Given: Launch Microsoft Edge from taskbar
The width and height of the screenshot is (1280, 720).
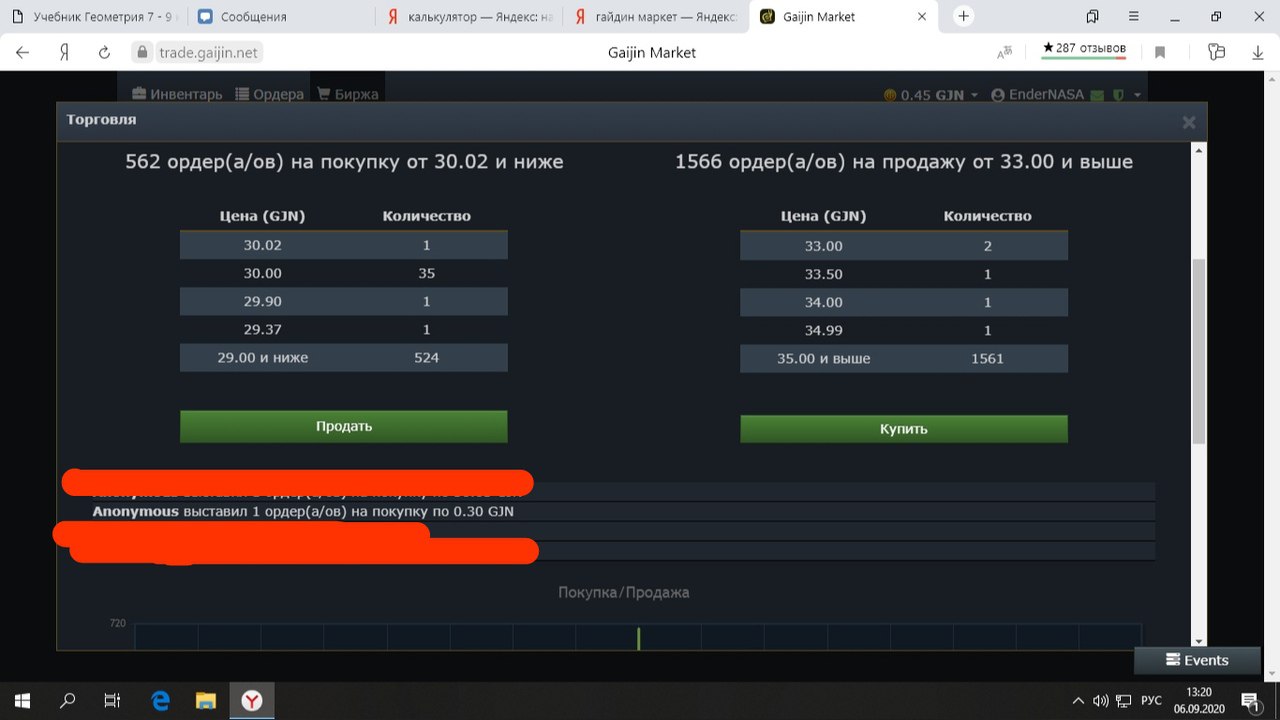Looking at the screenshot, I should (x=160, y=701).
